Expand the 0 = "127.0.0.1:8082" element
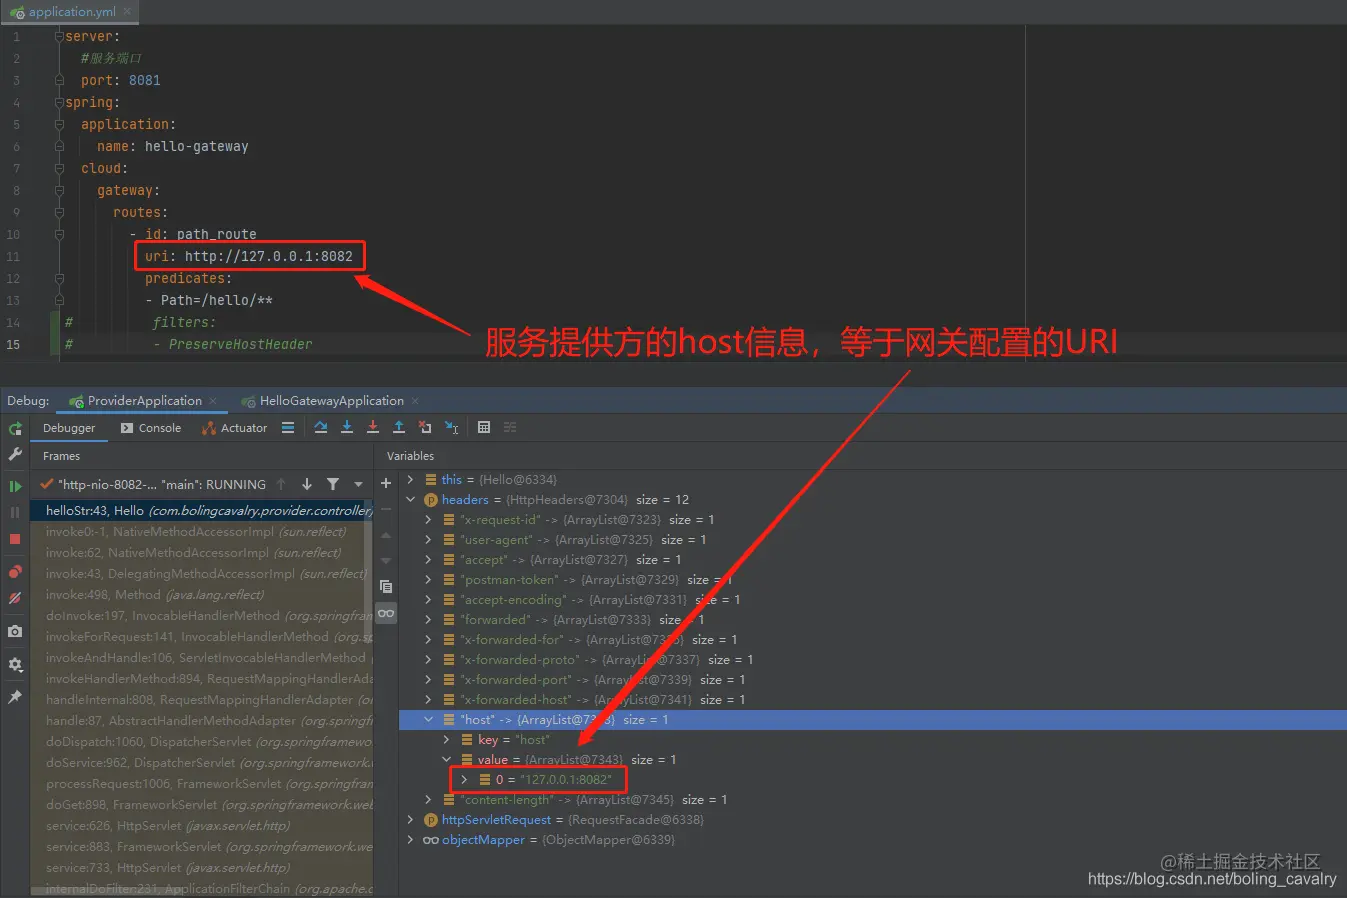1347x898 pixels. pyautogui.click(x=464, y=780)
